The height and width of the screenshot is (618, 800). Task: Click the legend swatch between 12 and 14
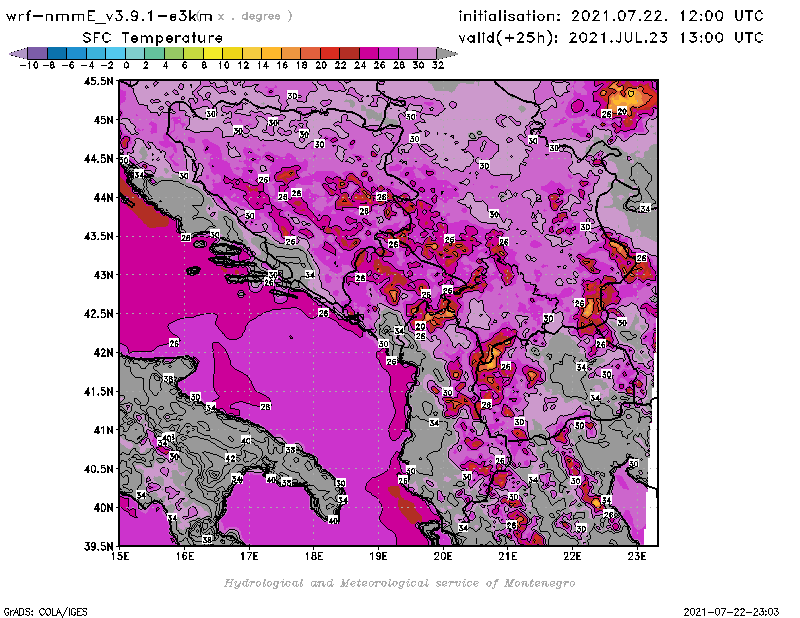tap(252, 53)
